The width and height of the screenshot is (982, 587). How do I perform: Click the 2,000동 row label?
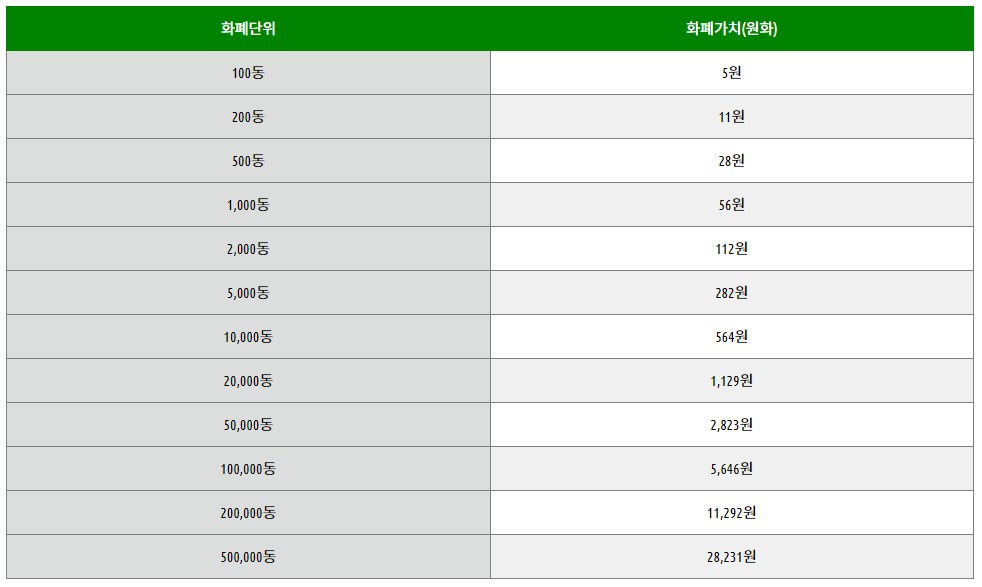pyautogui.click(x=248, y=249)
